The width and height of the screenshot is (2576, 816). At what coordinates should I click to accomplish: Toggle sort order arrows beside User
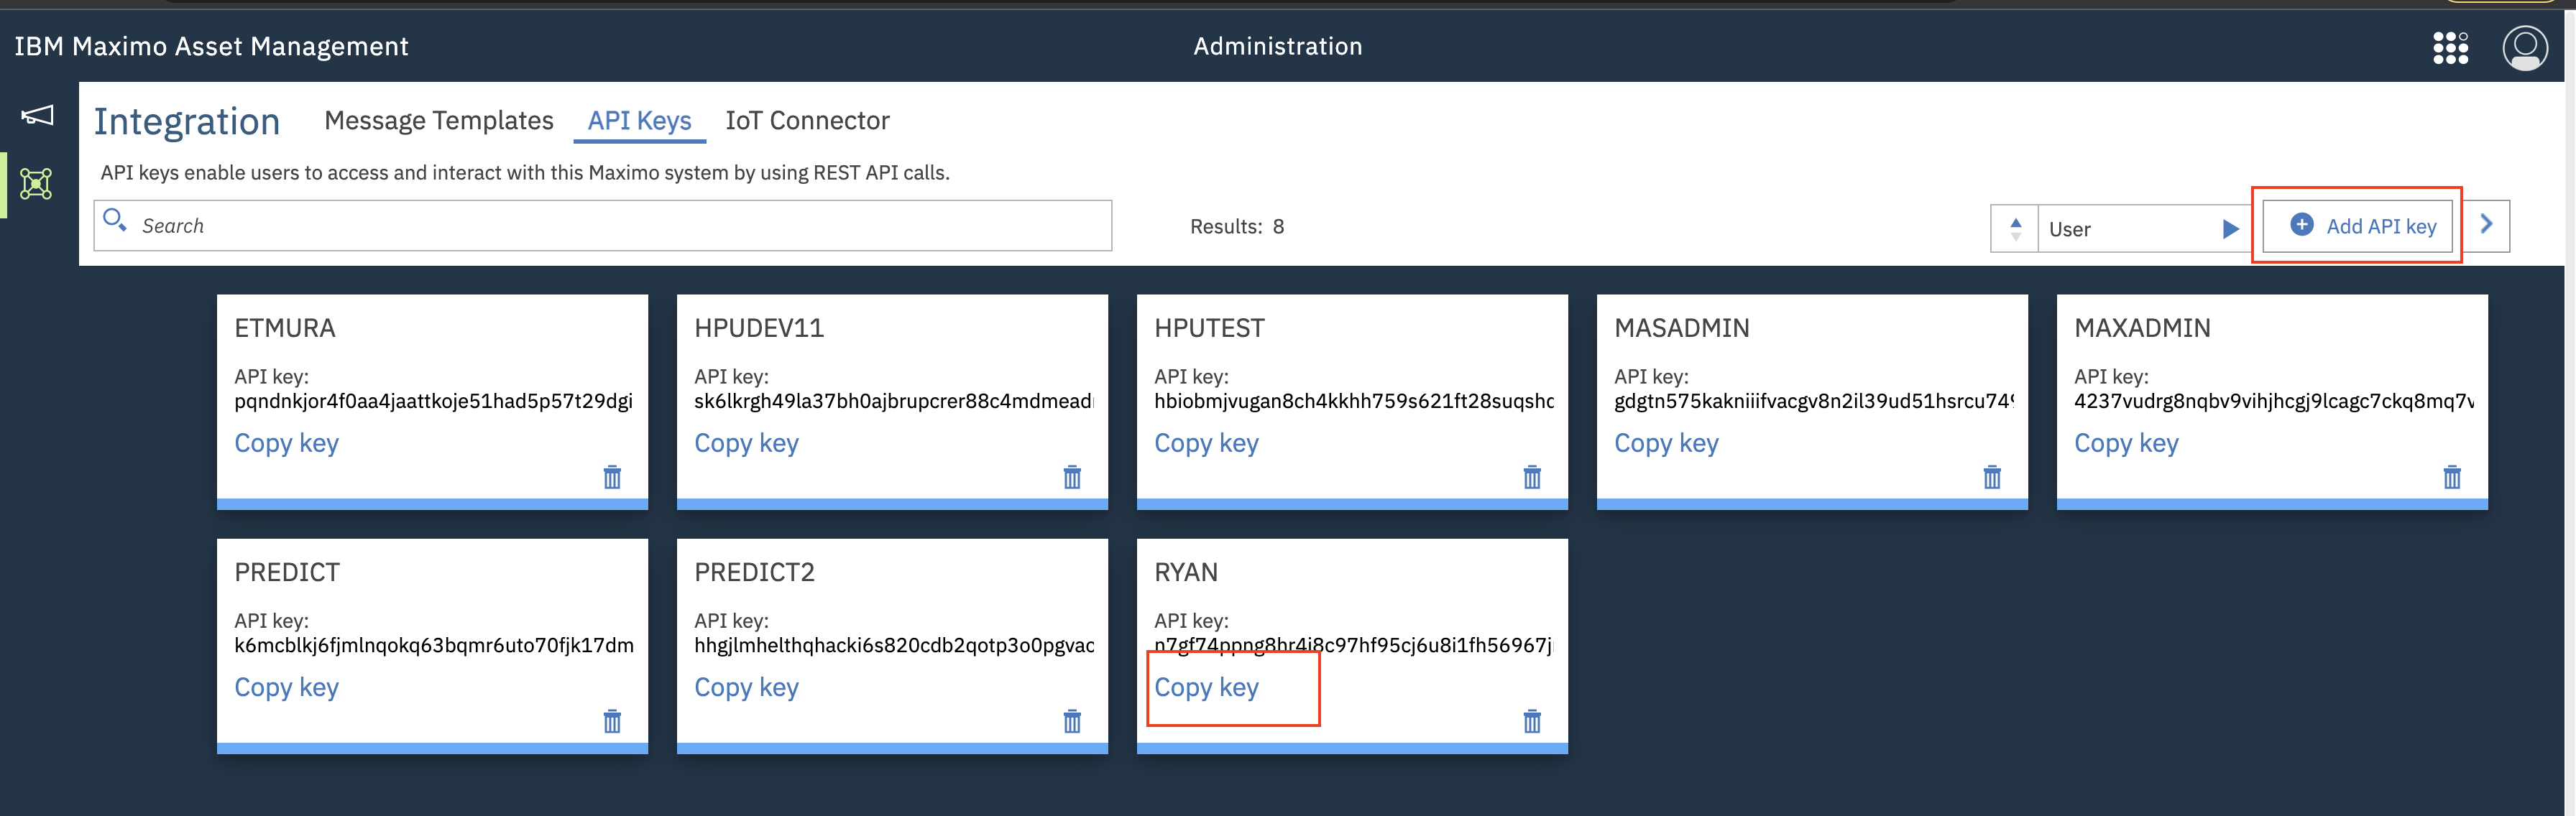click(2015, 229)
